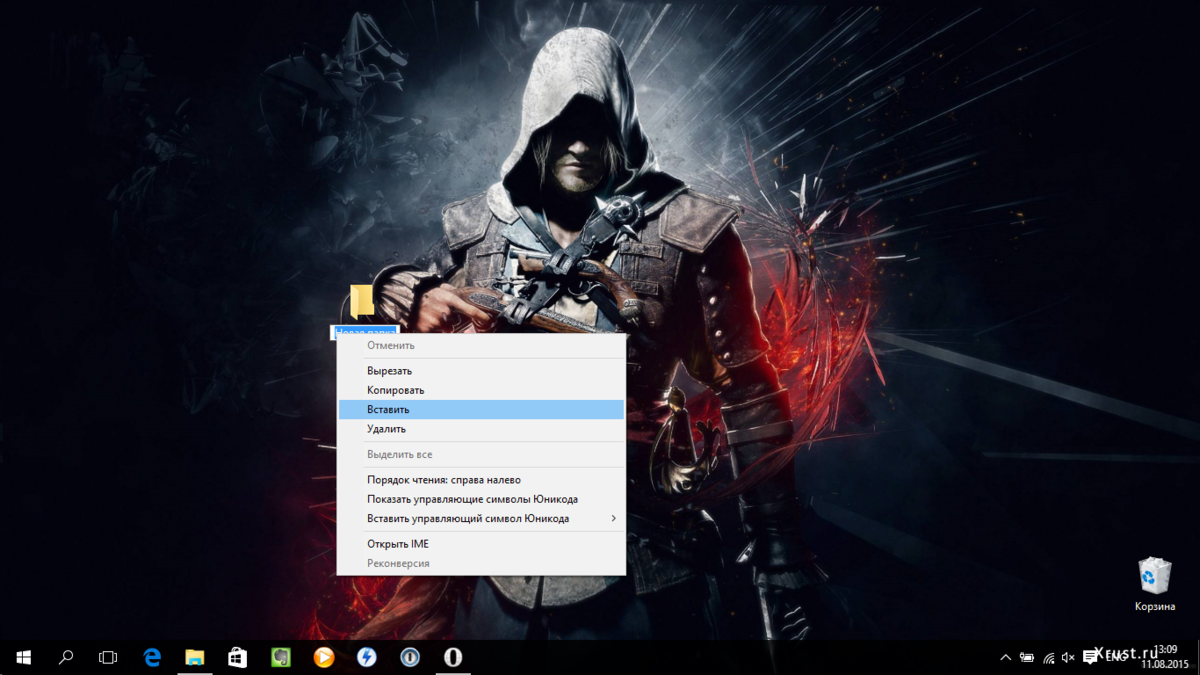1200x675 pixels.
Task: Launch Microsoft Edge from taskbar
Action: pyautogui.click(x=152, y=657)
